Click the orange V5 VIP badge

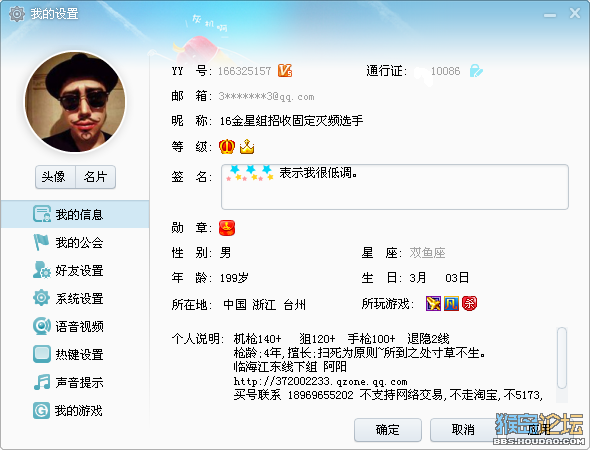point(285,71)
